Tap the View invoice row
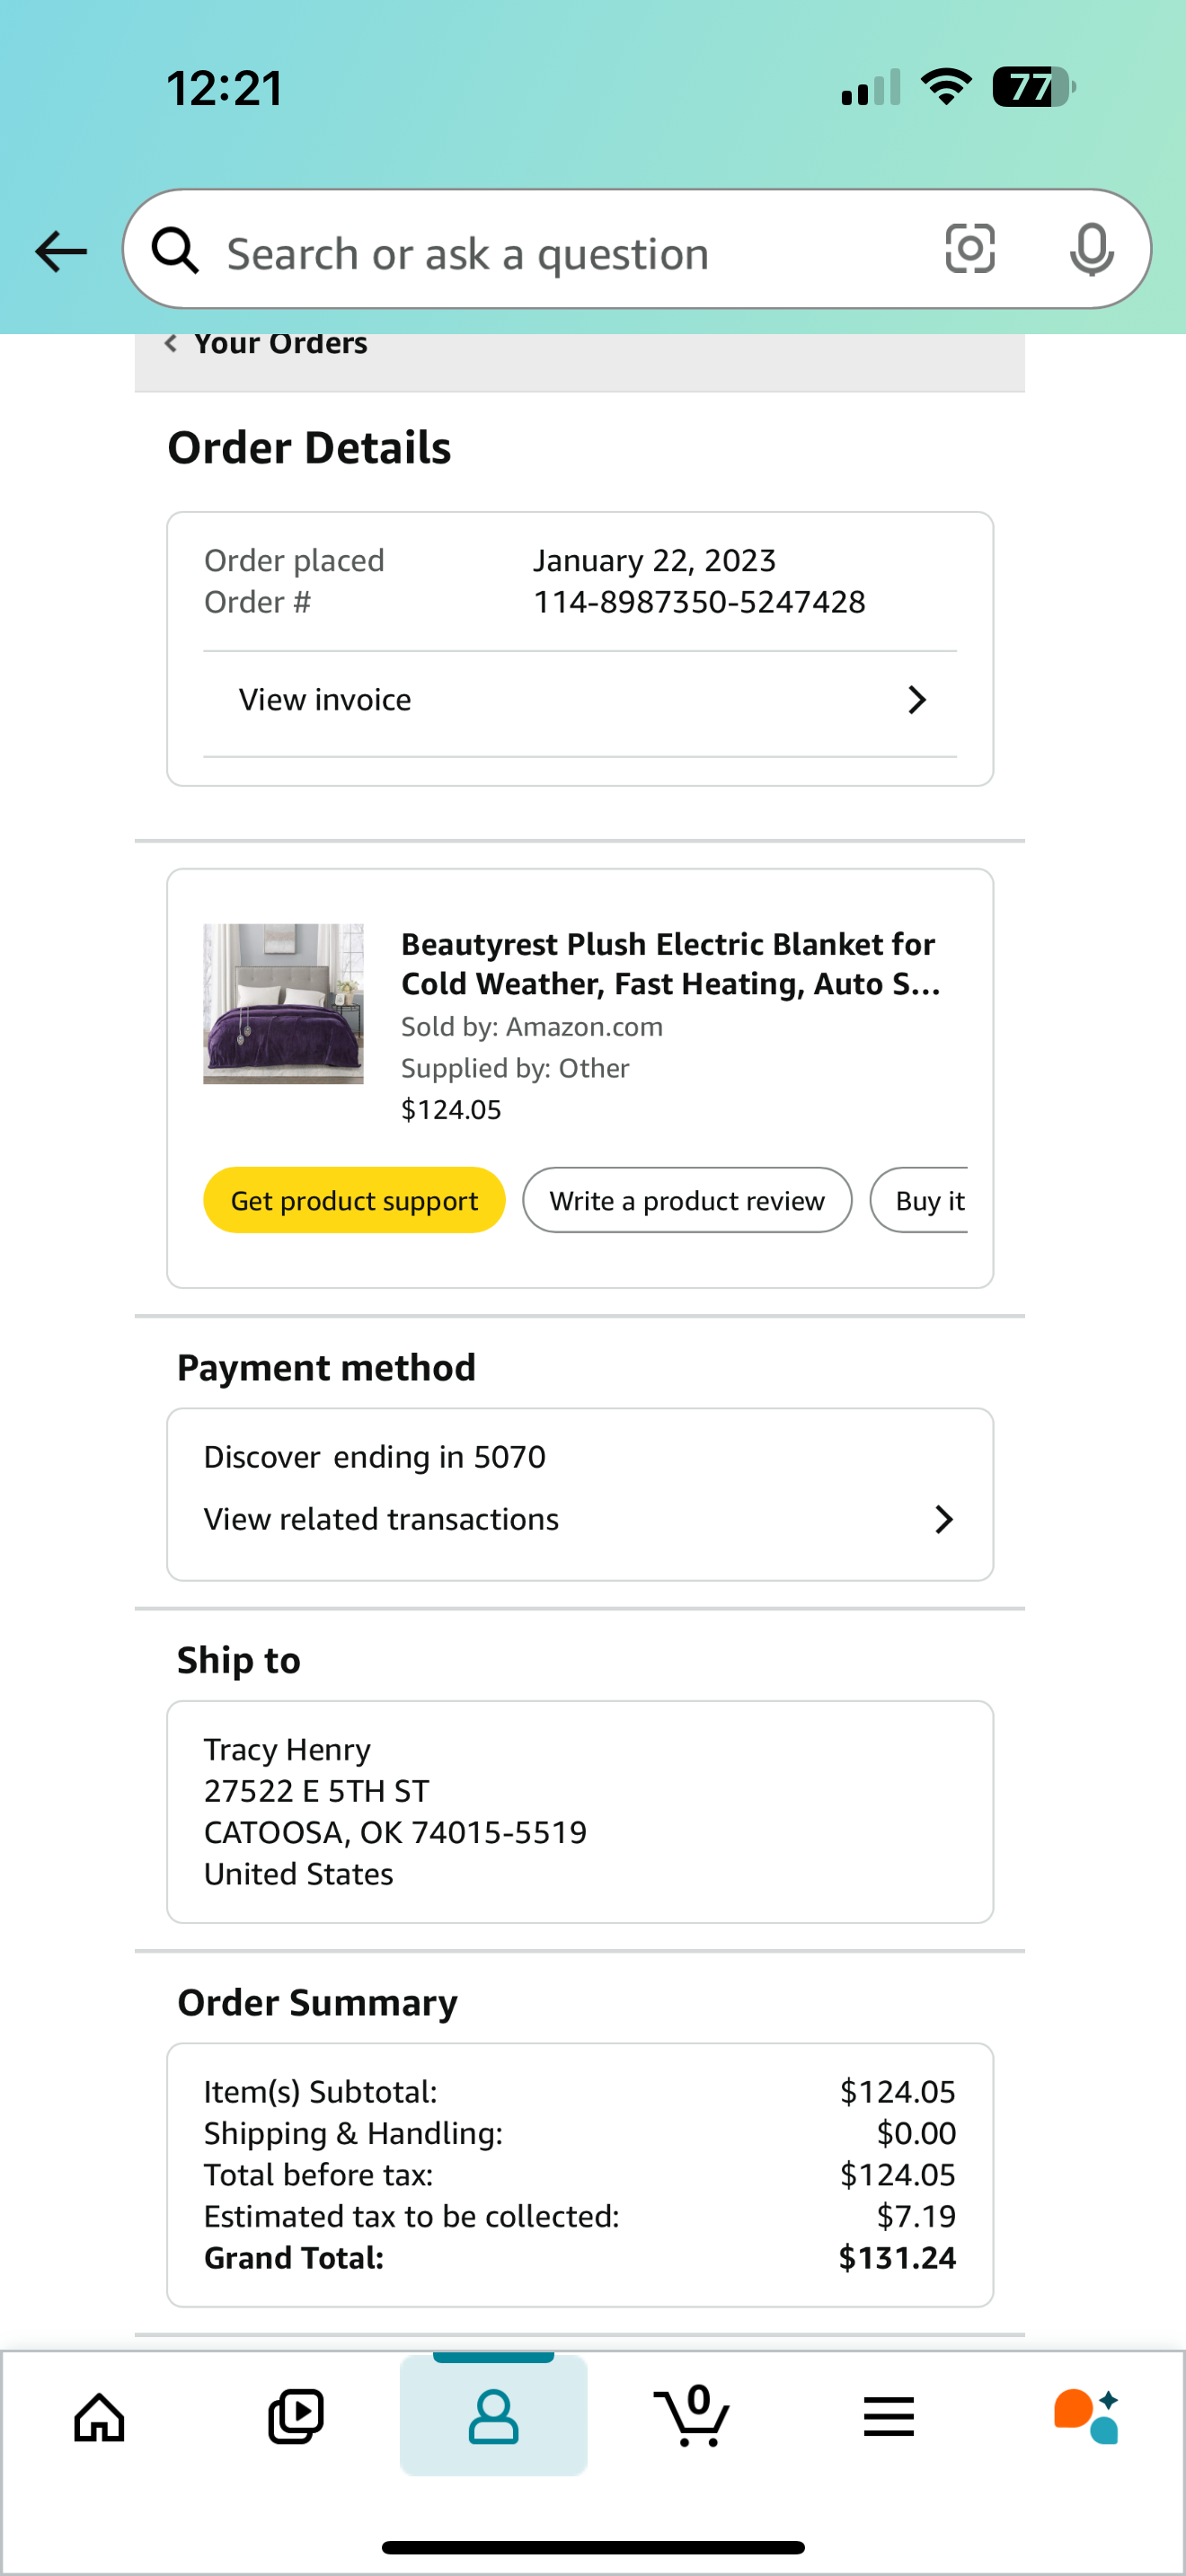This screenshot has height=2576, width=1186. (580, 700)
